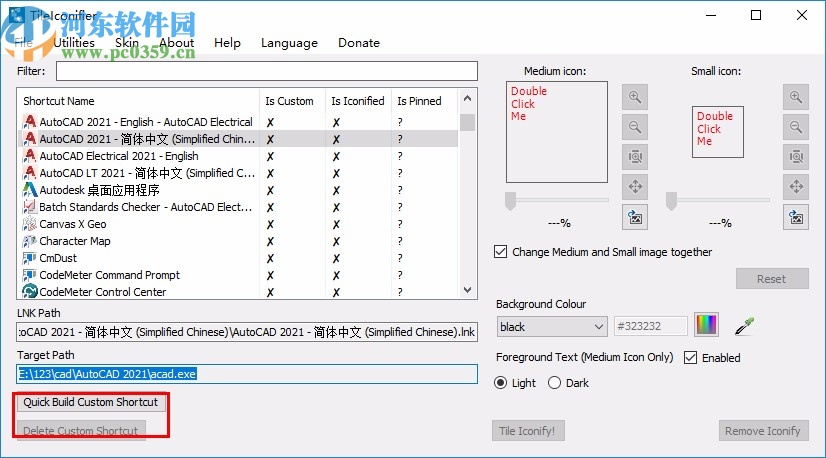Click the Filter text field
826x458 pixels.
pyautogui.click(x=267, y=71)
